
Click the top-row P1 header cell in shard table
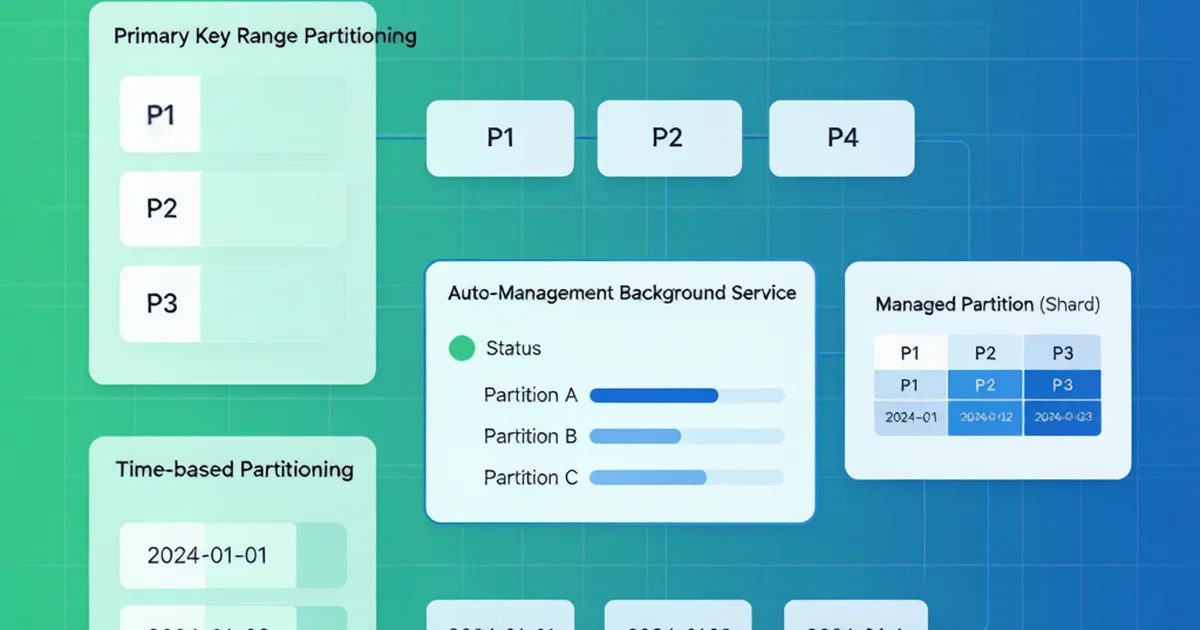[x=911, y=353]
